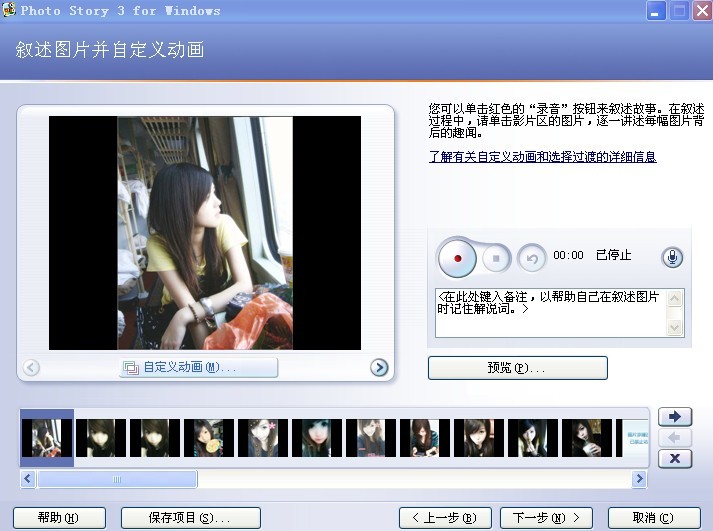This screenshot has height=531, width=713.
Task: Click filmstrip scrollbar left arrow
Action: [27, 480]
